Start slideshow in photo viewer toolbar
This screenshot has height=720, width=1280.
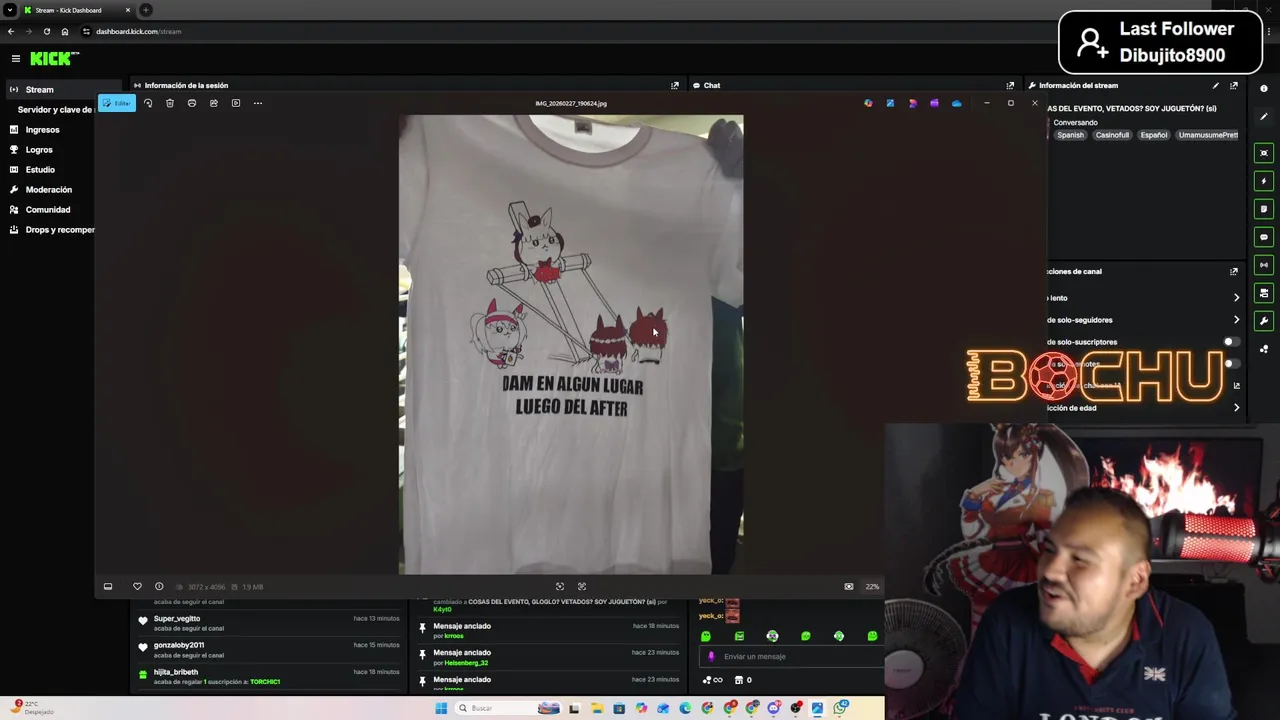click(236, 103)
